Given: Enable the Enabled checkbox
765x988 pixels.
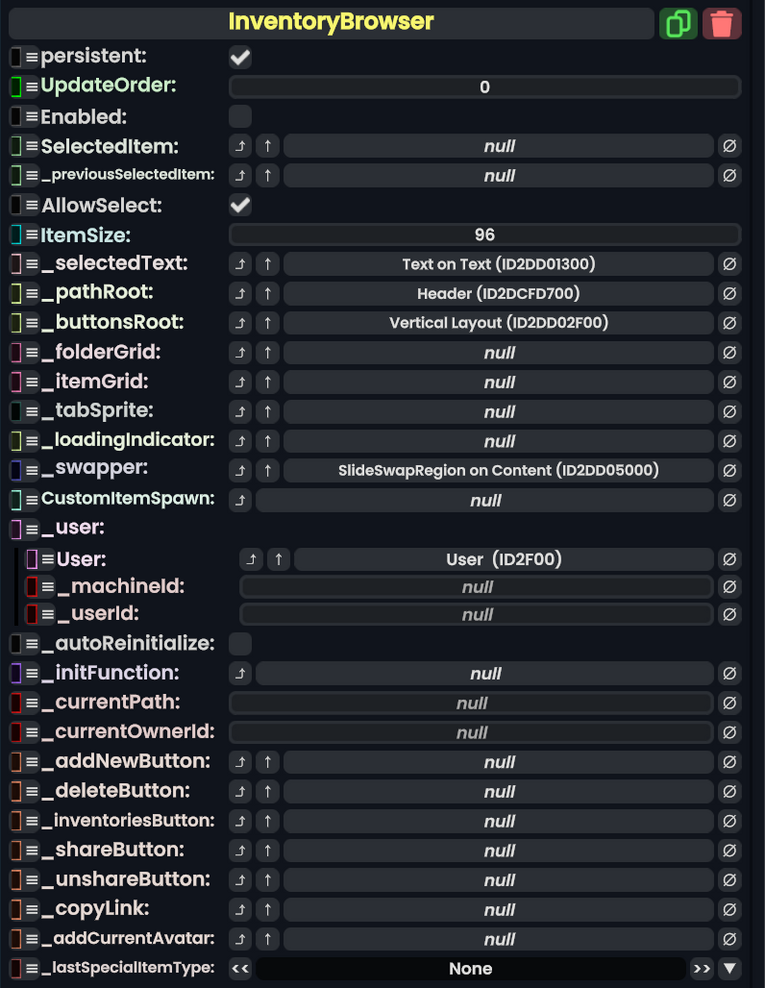Looking at the screenshot, I should [239, 116].
